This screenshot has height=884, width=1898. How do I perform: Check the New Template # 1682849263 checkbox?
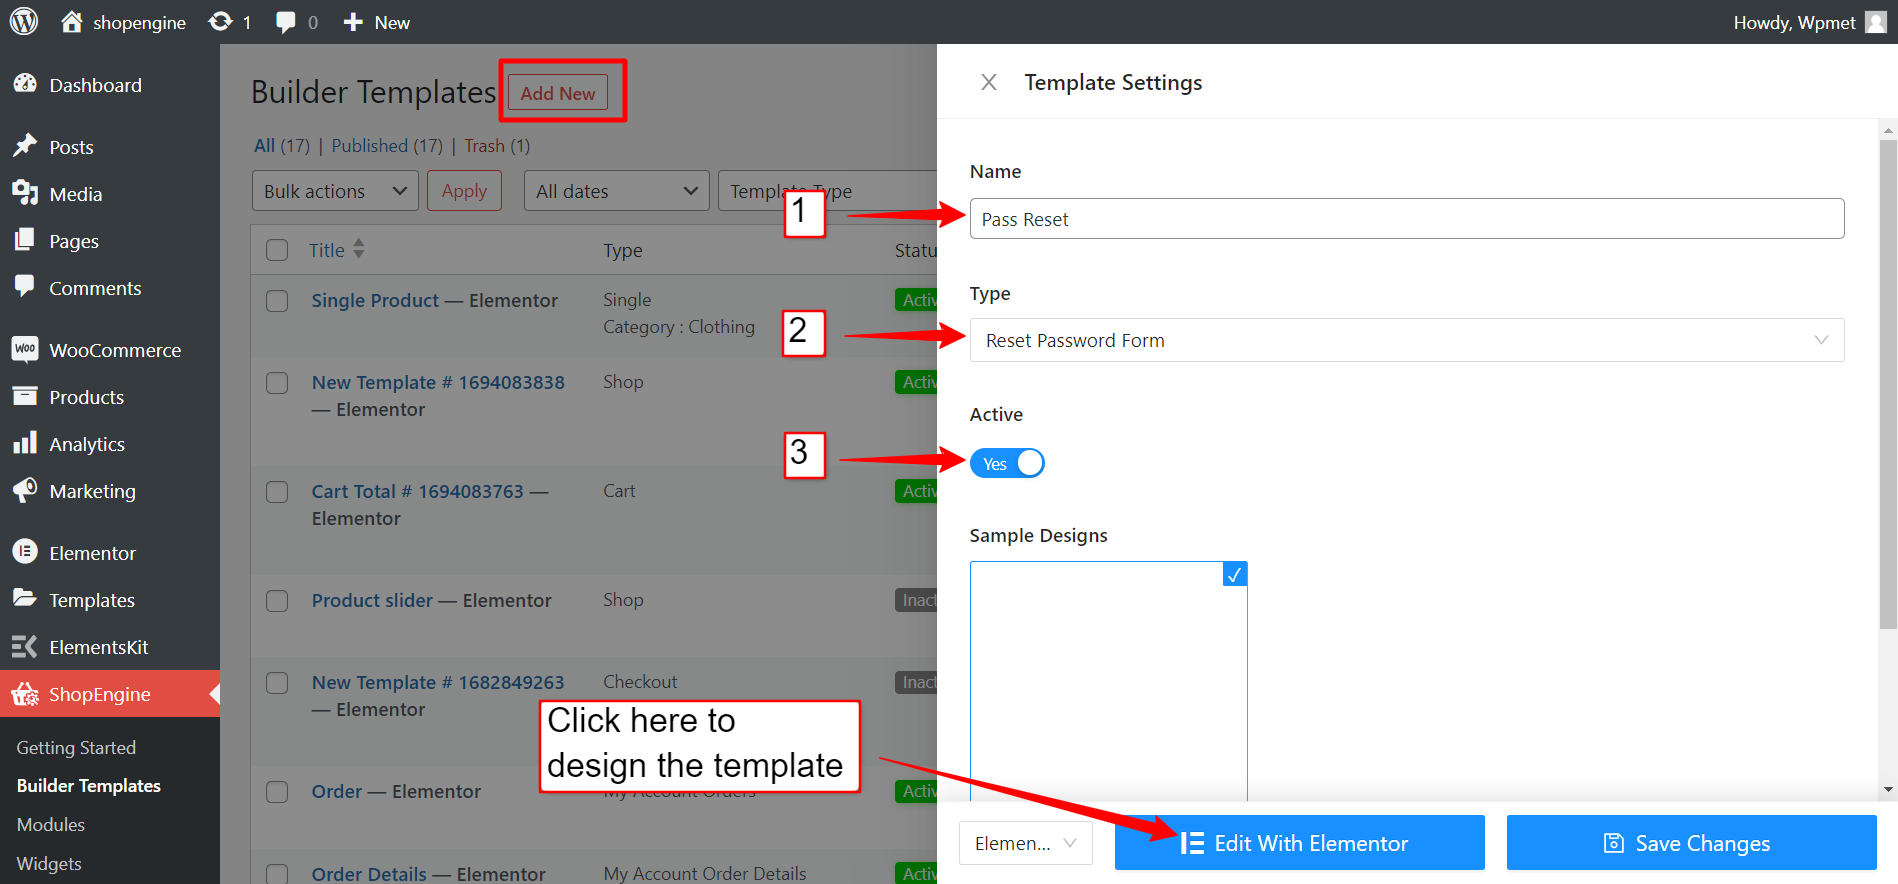click(x=277, y=683)
